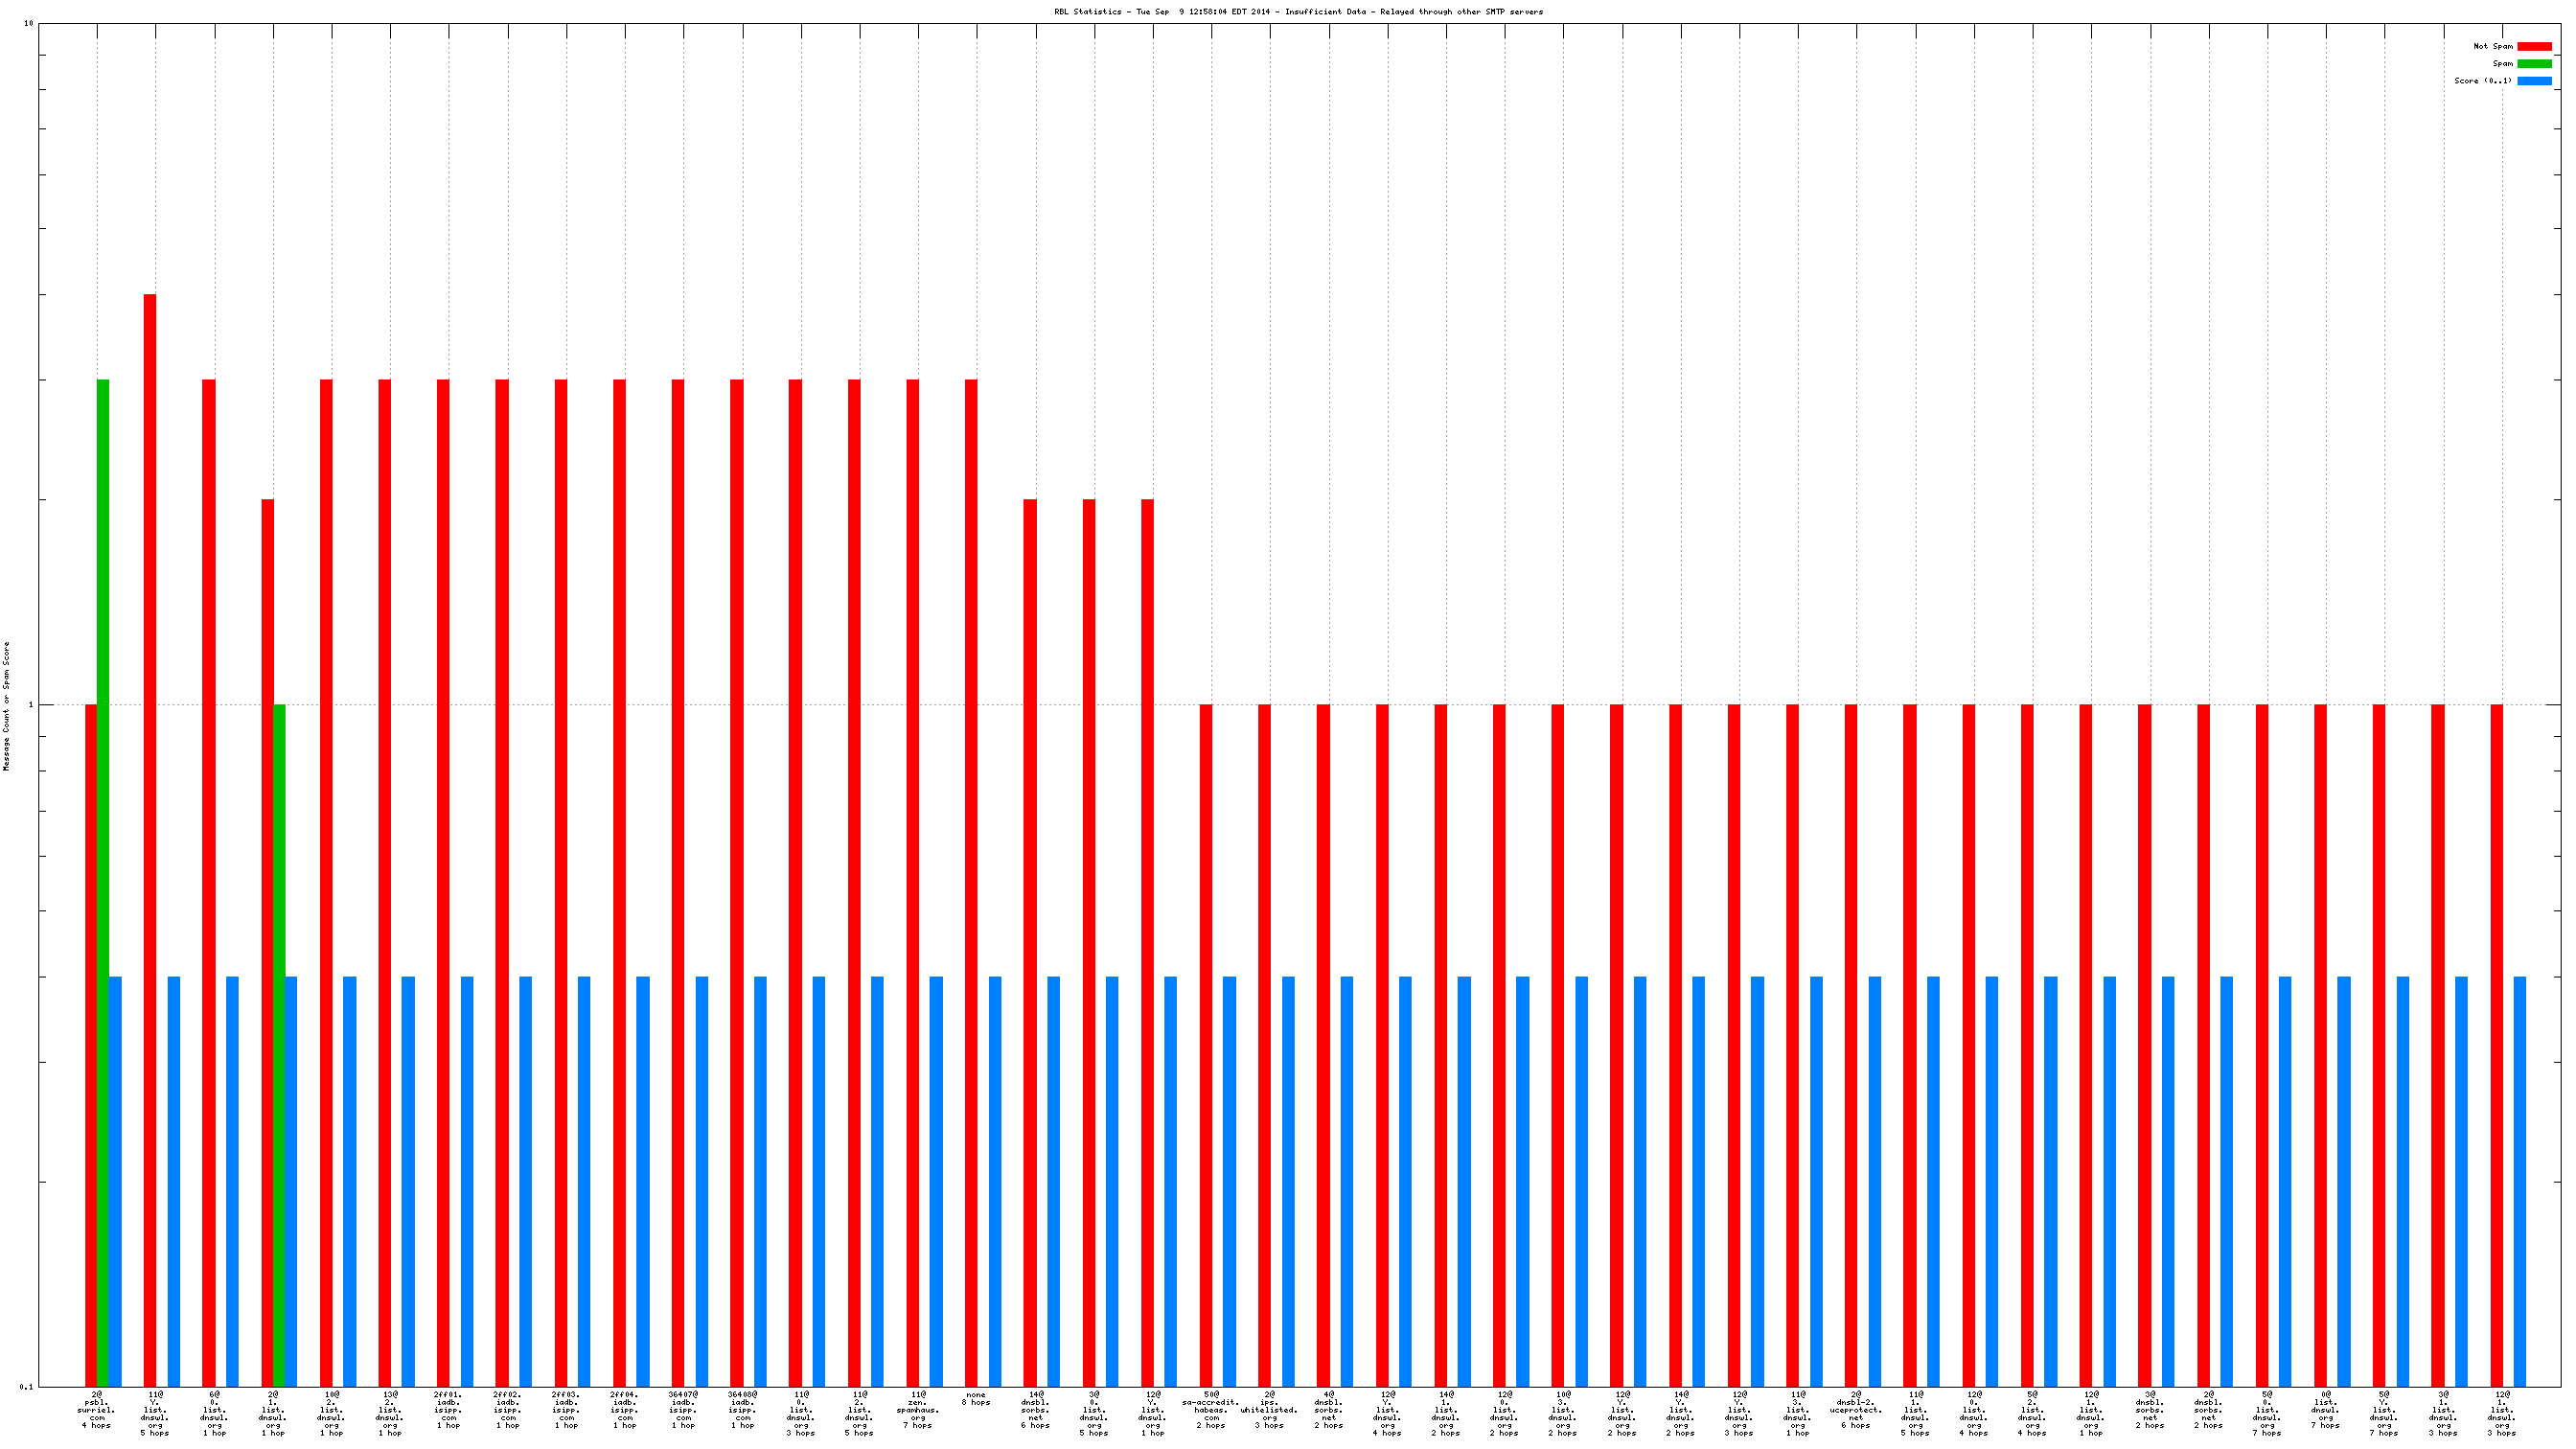2576x1449 pixels.
Task: Click the 'Score (0..1)' legend text
Action: click(2482, 81)
